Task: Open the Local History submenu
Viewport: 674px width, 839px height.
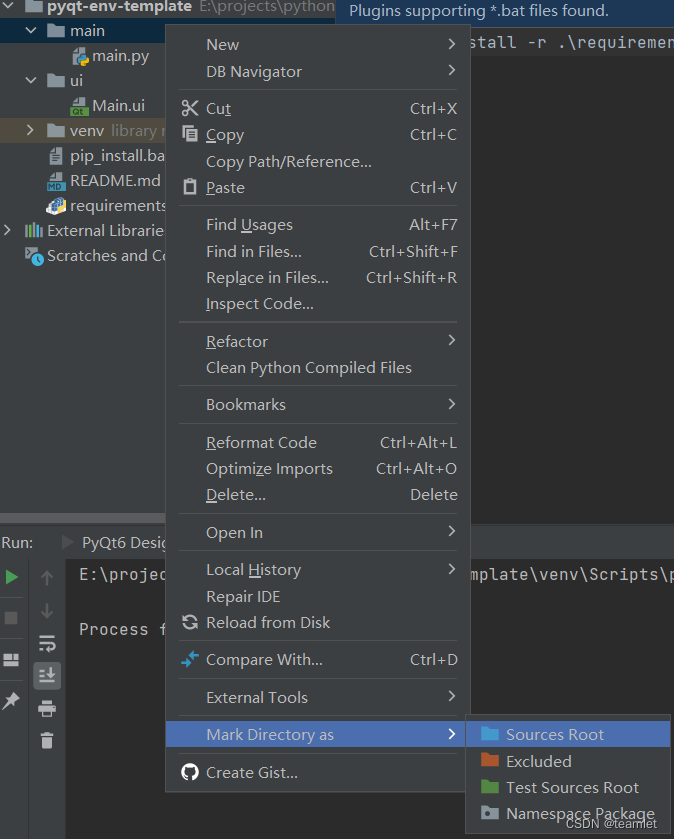Action: tap(318, 570)
